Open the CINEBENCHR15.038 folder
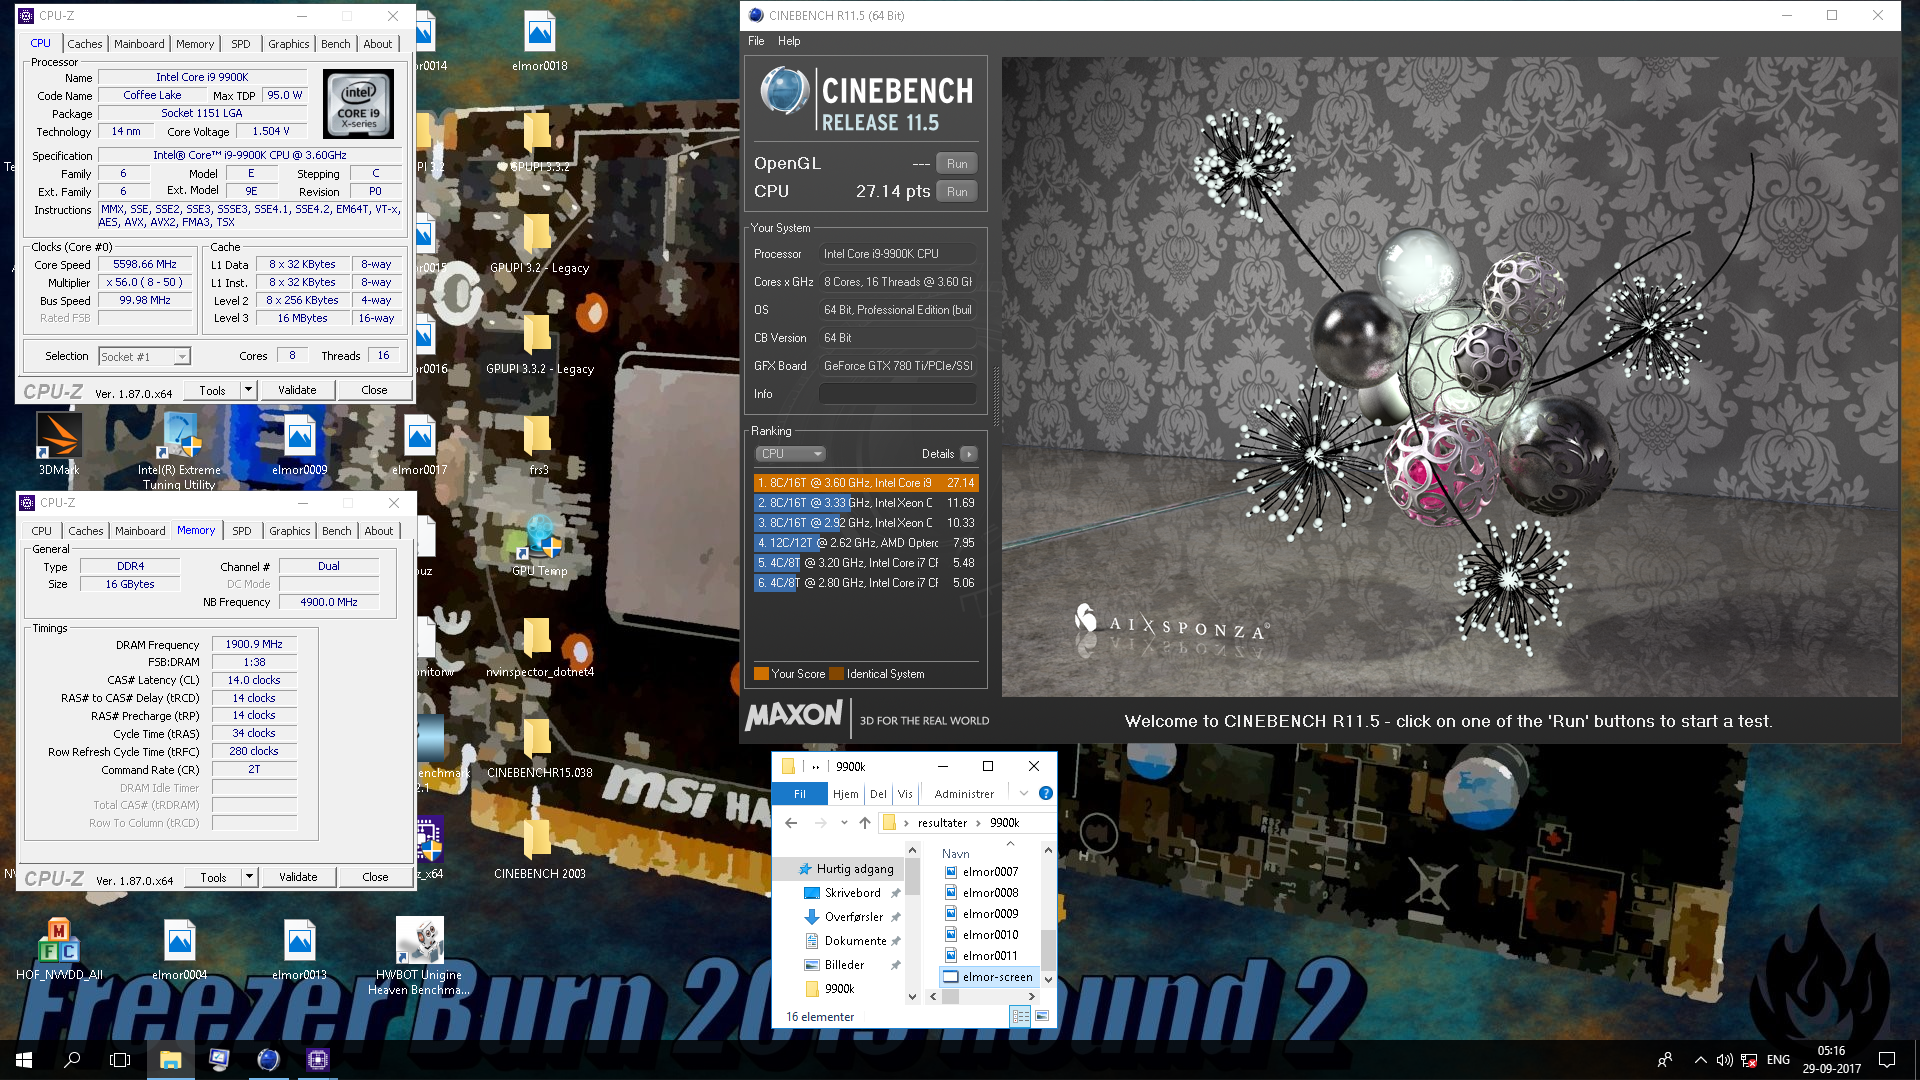1920x1080 pixels. [539, 748]
